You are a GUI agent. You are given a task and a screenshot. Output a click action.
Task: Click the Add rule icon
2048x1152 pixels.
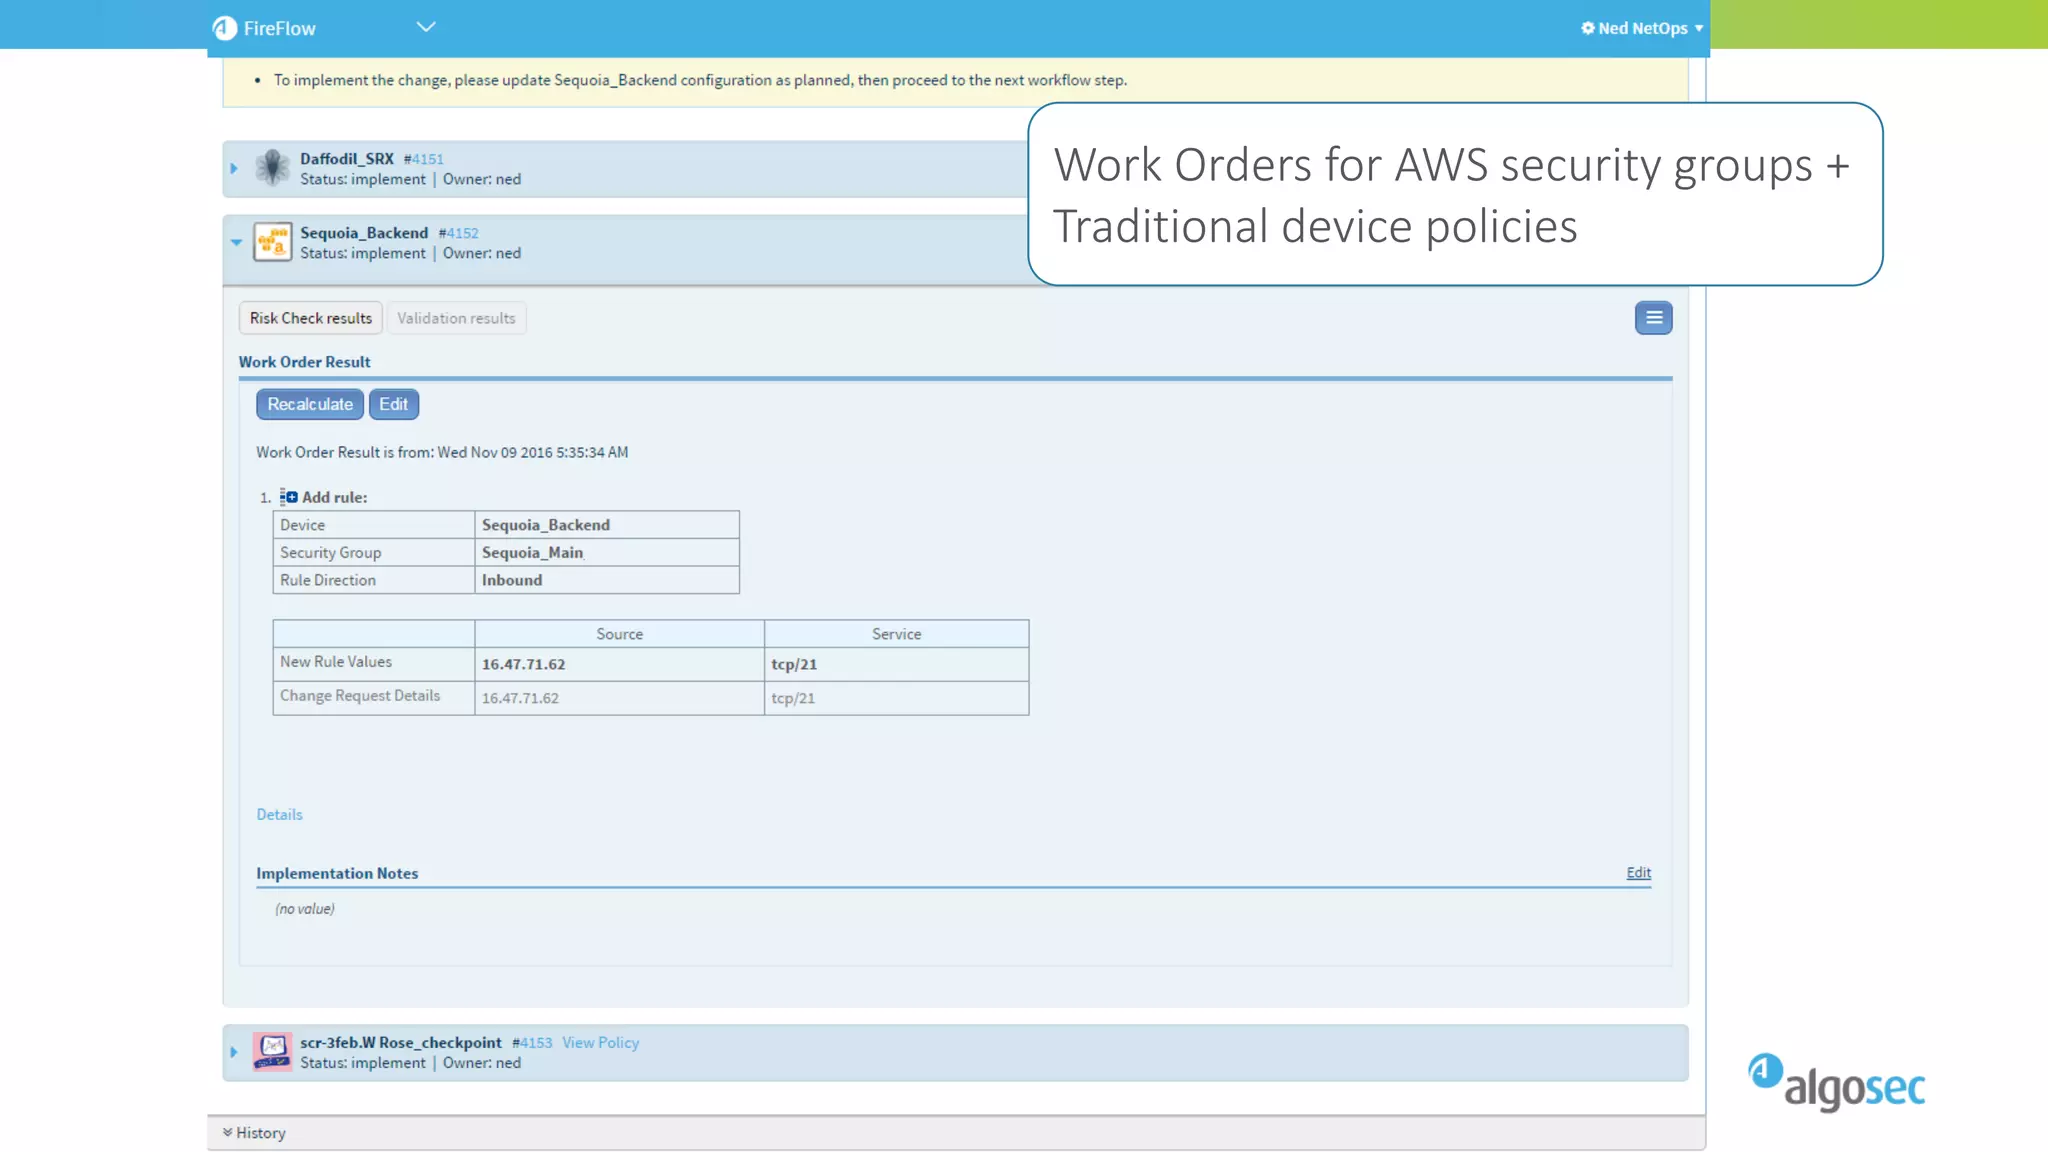tap(289, 496)
